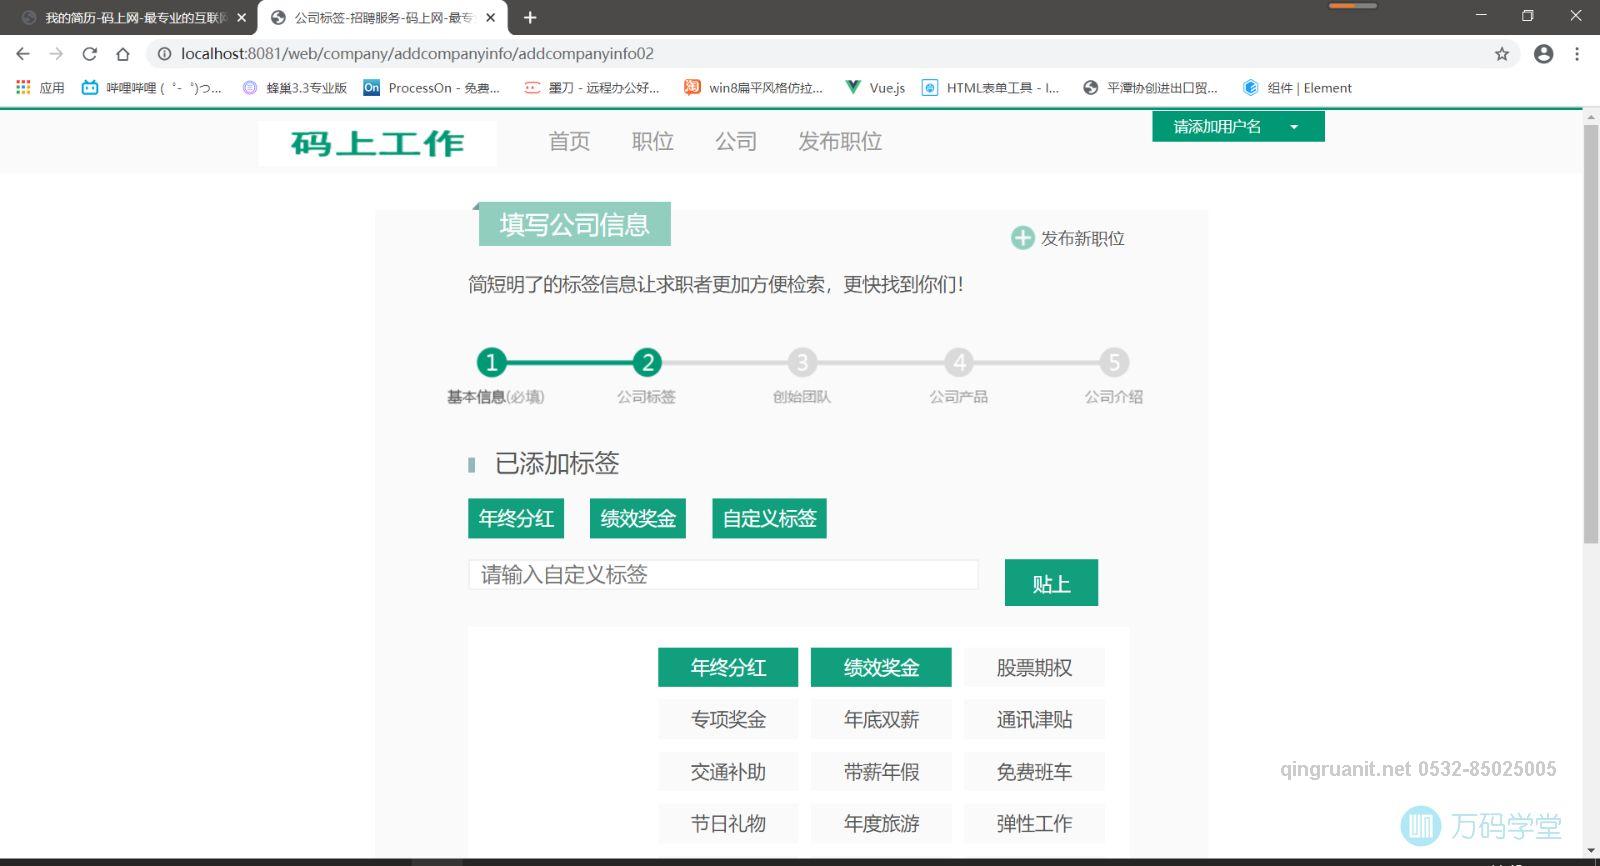Open the 平潭协创进出口 bookmark

click(x=1151, y=88)
